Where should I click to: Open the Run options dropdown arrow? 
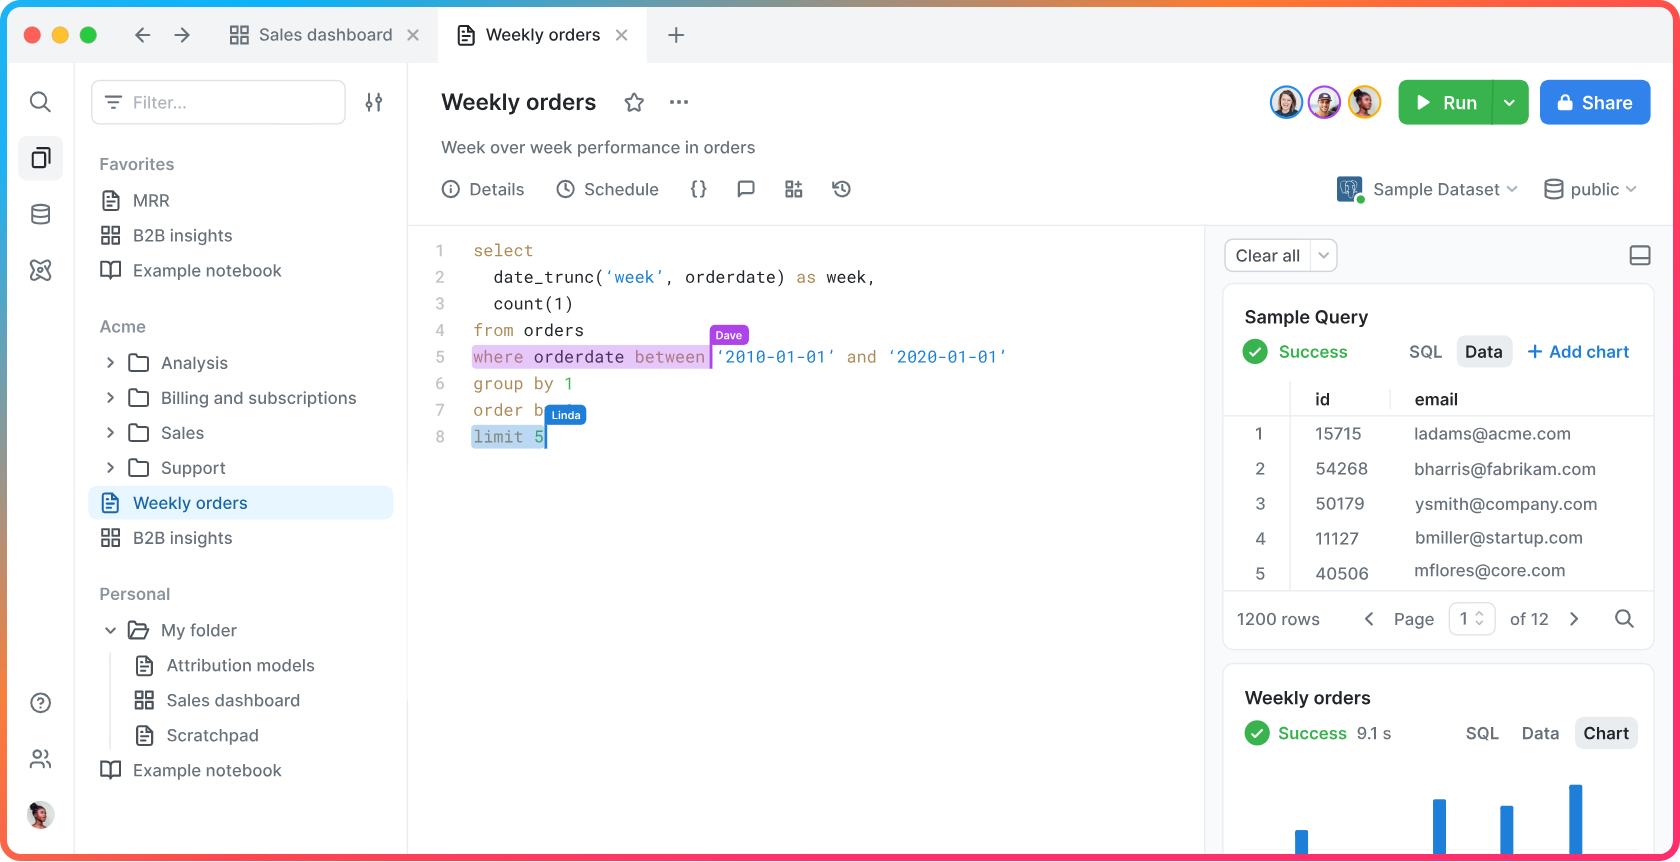click(1510, 102)
